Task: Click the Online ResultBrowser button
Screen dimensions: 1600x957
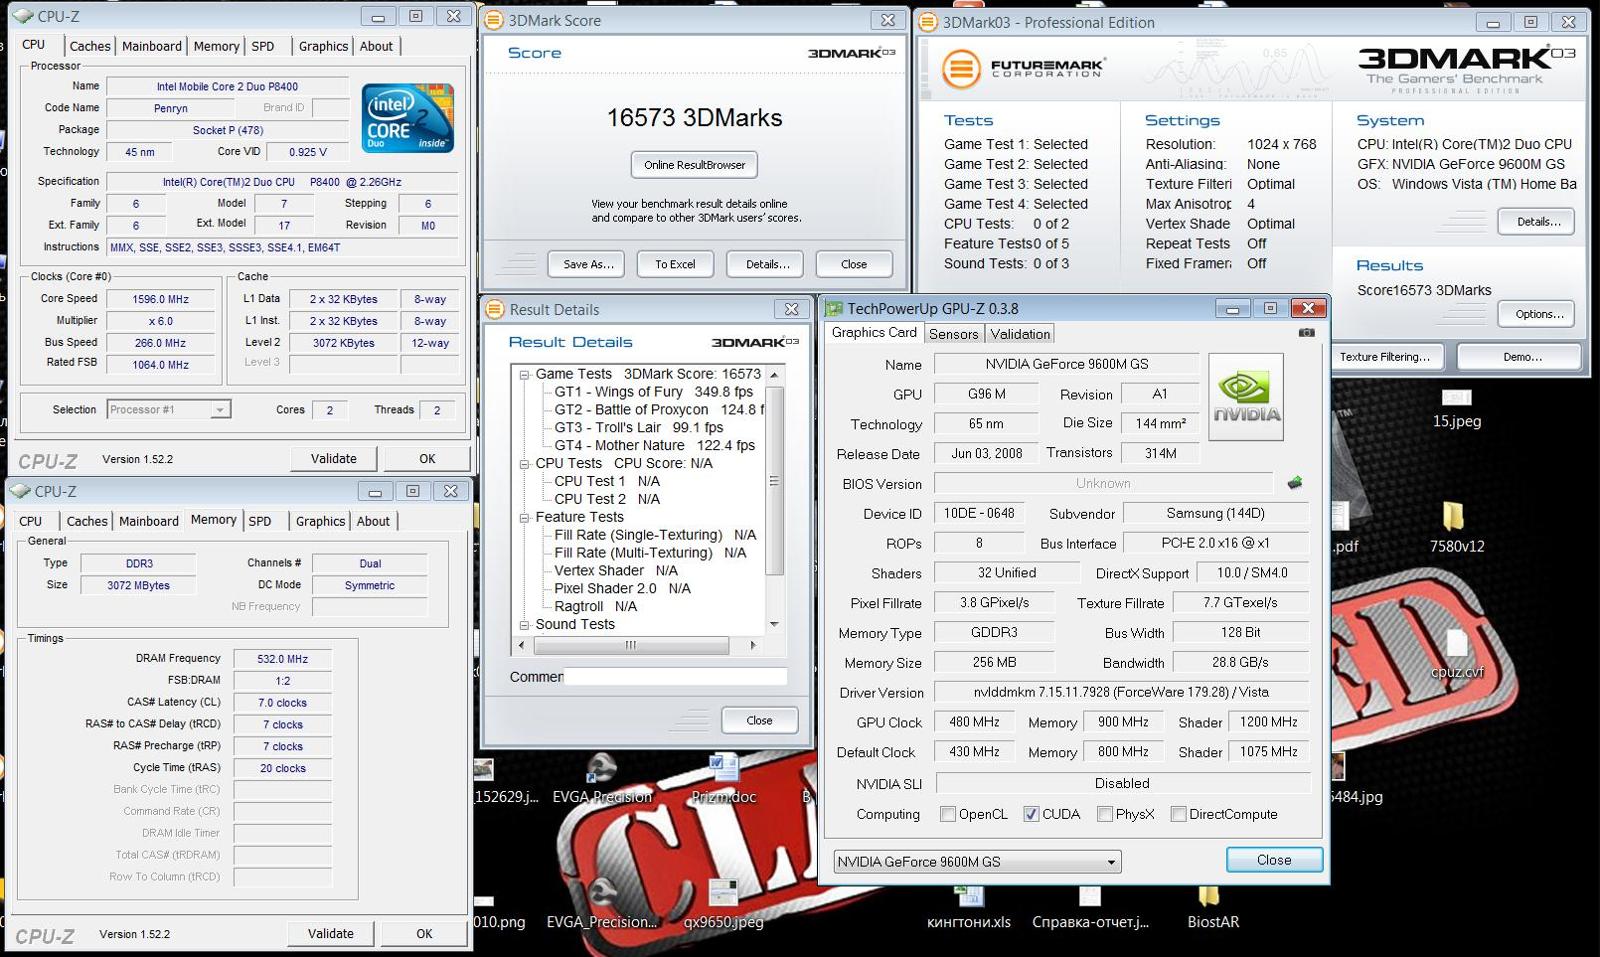Action: pyautogui.click(x=695, y=165)
